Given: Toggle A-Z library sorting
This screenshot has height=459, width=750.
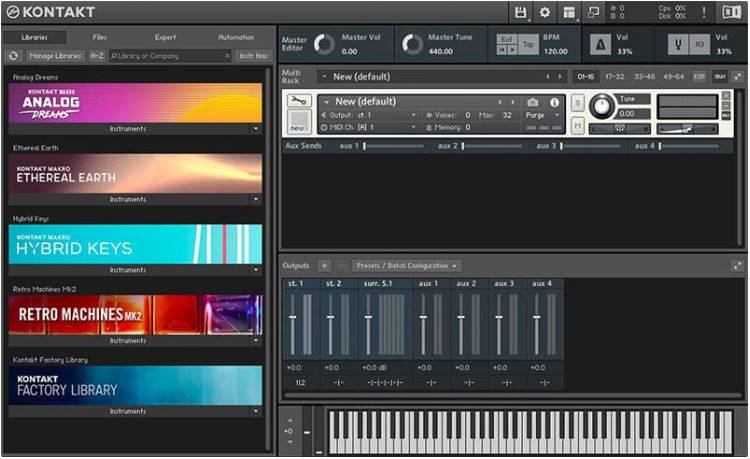Looking at the screenshot, I should tap(97, 56).
